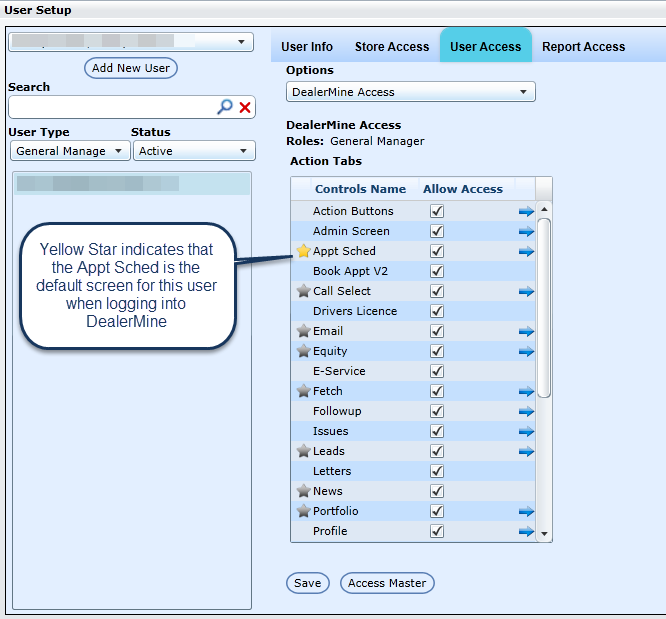Viewport: 666px width, 619px height.
Task: Click the Save button
Action: (307, 583)
